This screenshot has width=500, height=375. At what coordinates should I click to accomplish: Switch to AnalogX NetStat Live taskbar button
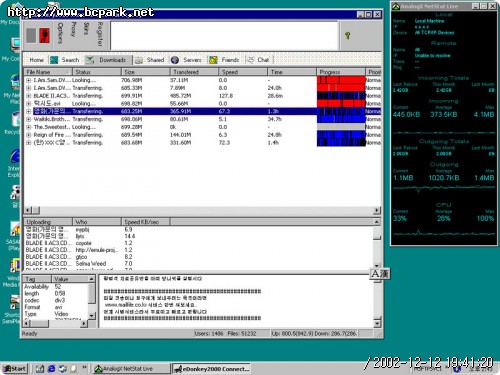click(131, 369)
